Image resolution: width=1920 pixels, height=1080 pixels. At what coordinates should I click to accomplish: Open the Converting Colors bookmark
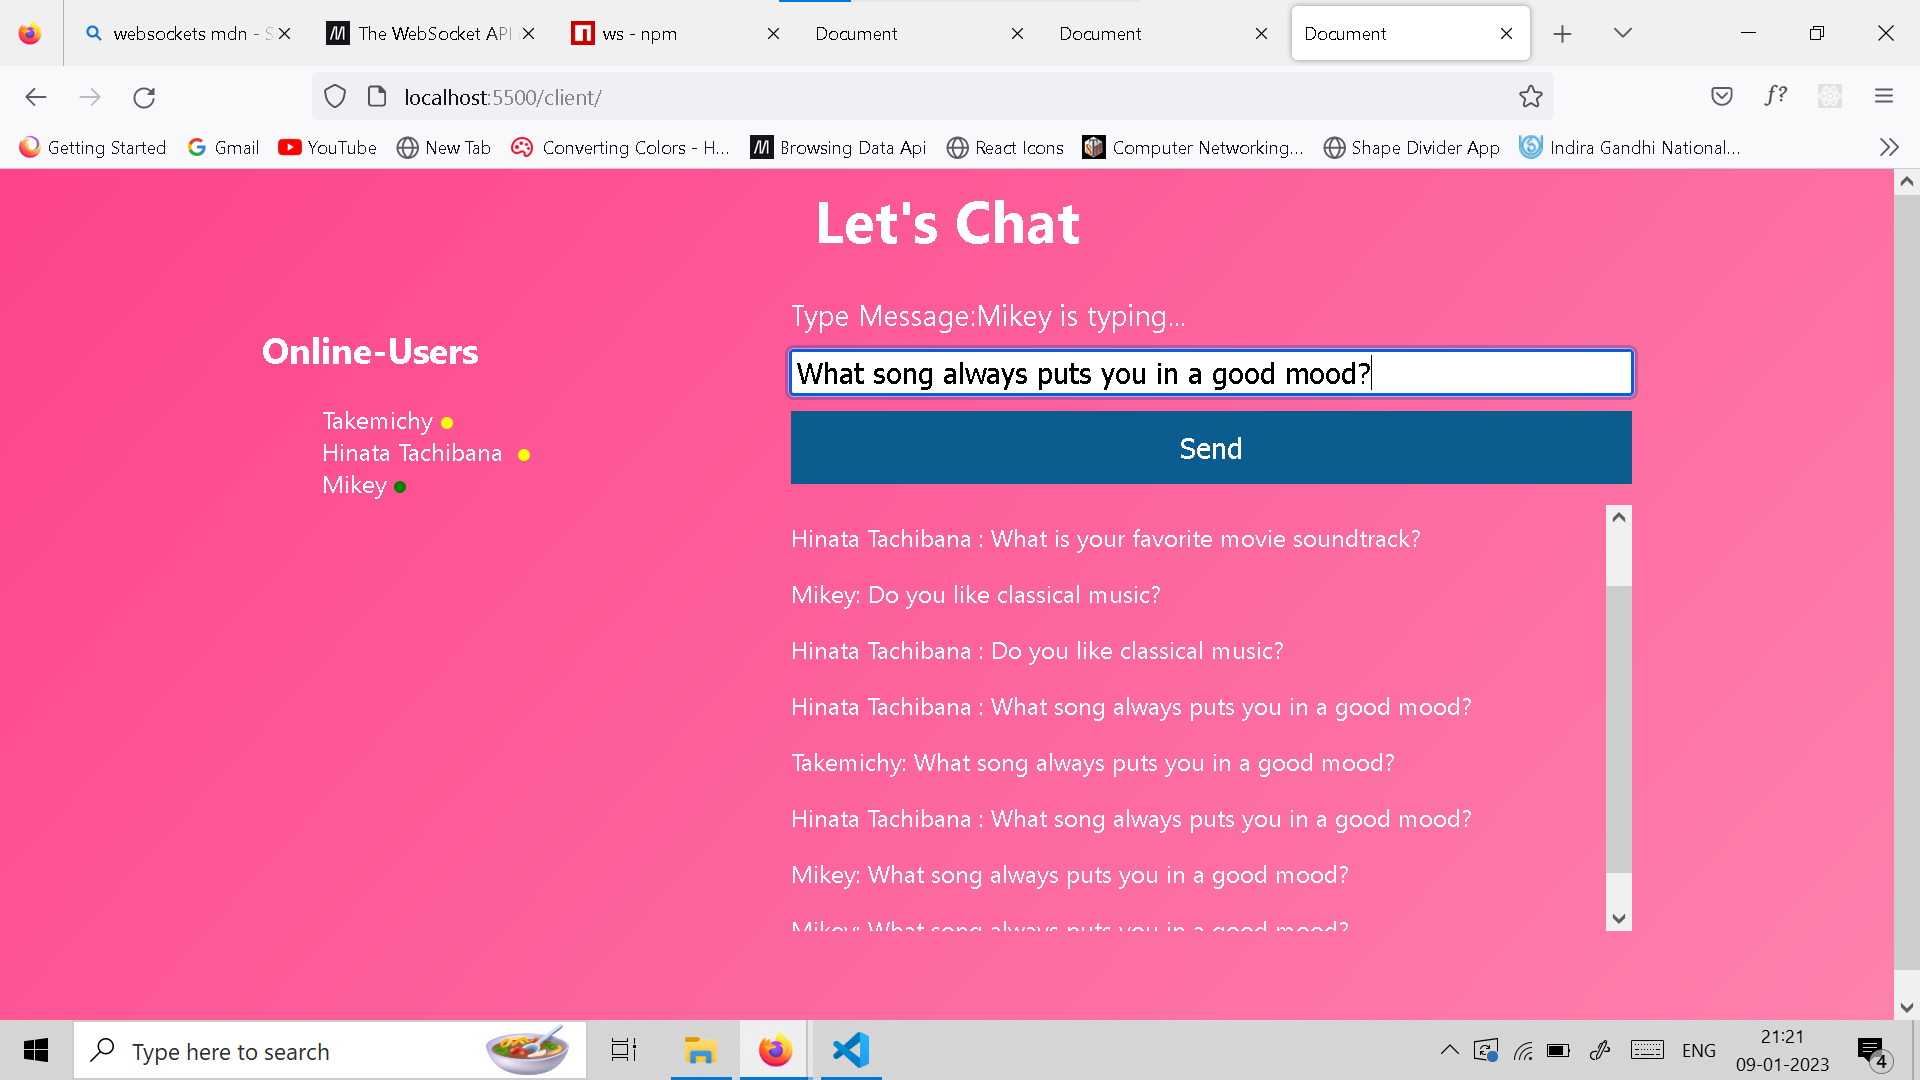click(x=620, y=147)
